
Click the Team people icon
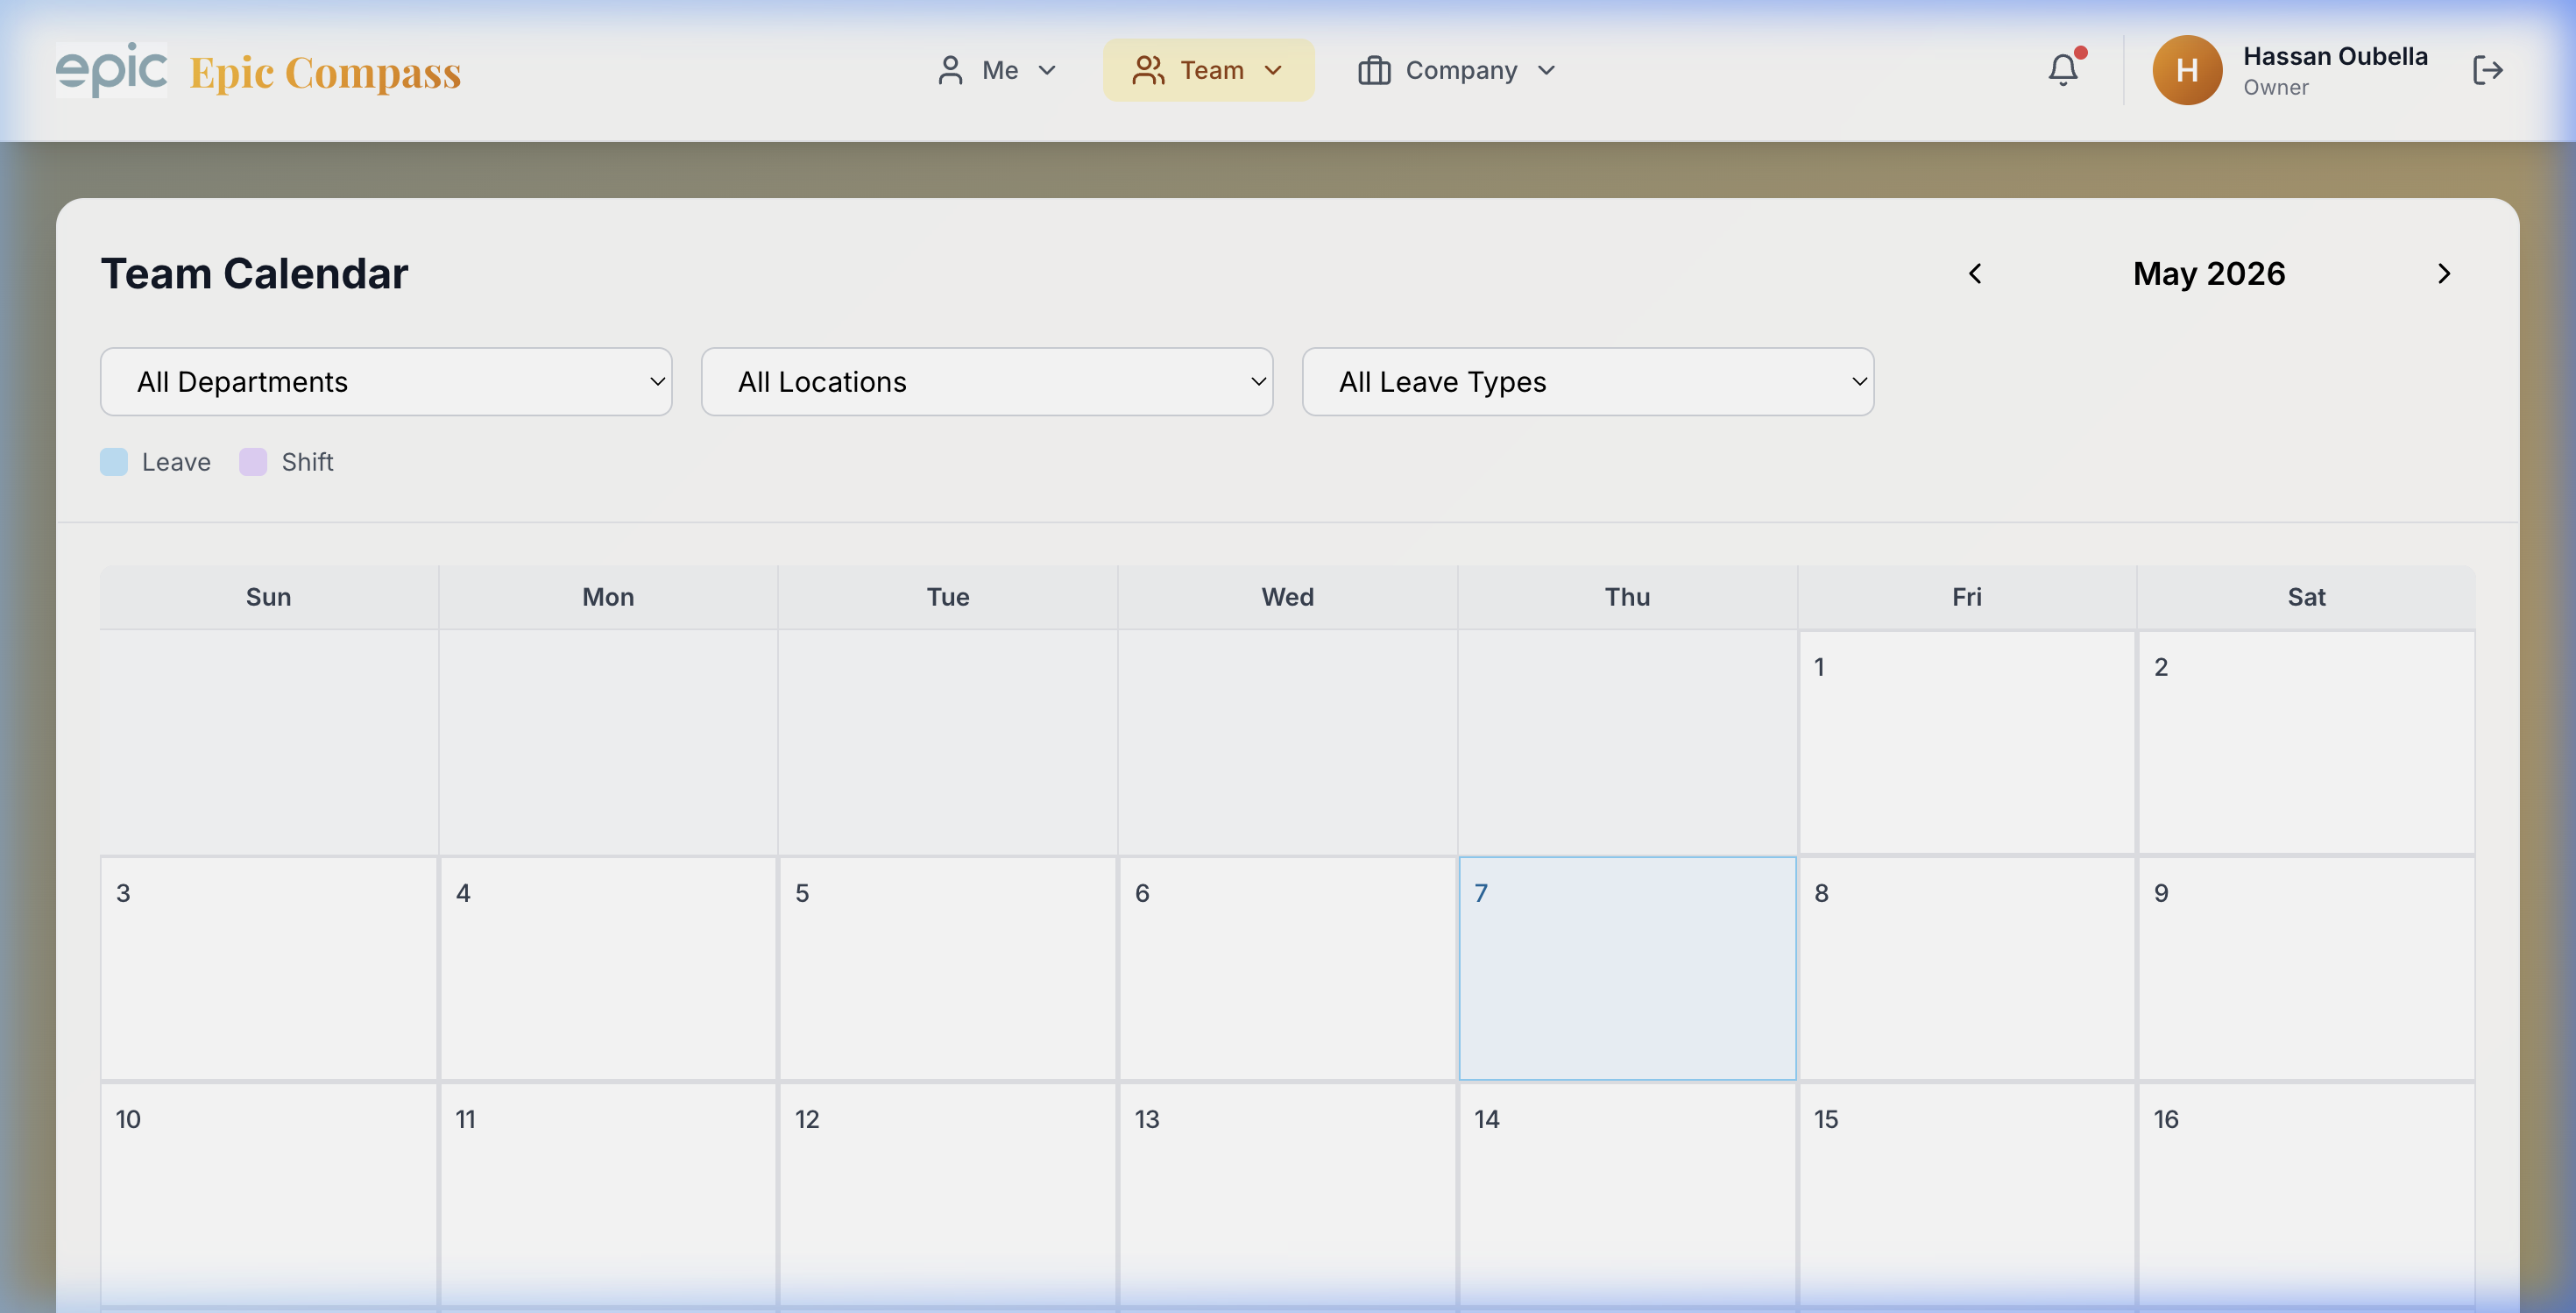[x=1148, y=70]
